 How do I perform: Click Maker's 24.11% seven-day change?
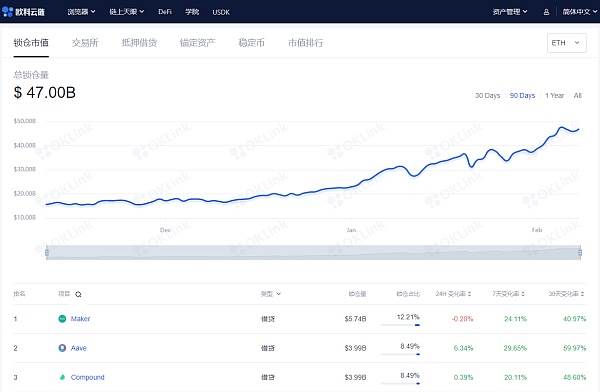pos(515,318)
